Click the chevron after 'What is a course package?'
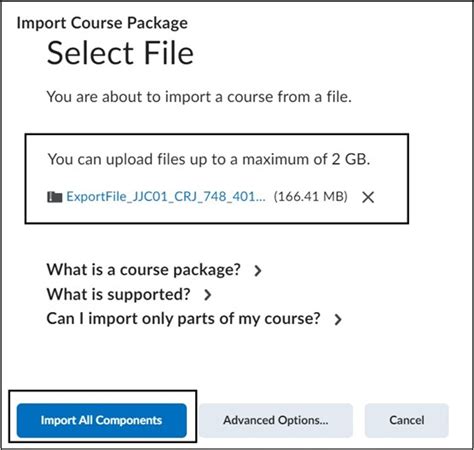The height and width of the screenshot is (450, 474). click(257, 271)
